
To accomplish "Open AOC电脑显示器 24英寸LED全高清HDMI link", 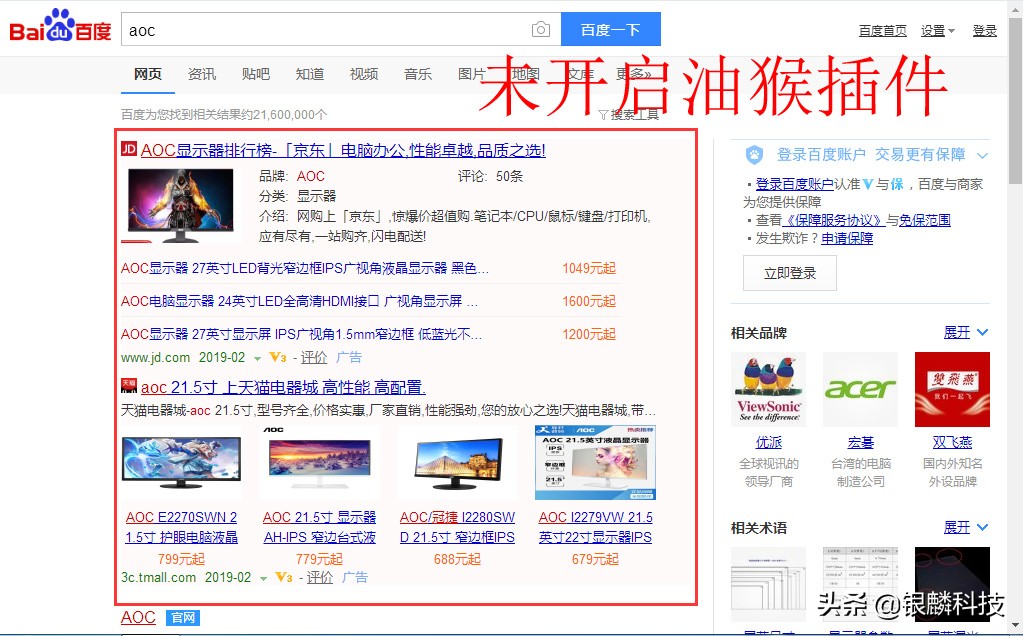I will (299, 301).
